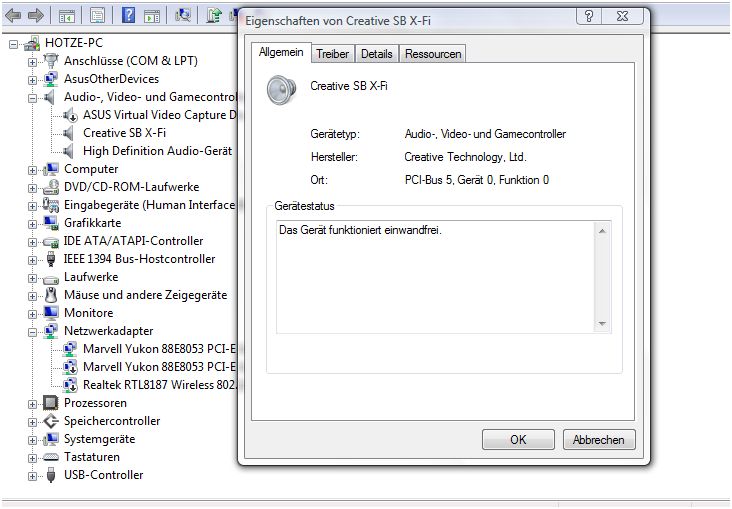Image resolution: width=732 pixels, height=509 pixels.
Task: Click the 'Das Gerät funktioniert einwandfrei.' status text
Action: [x=360, y=230]
